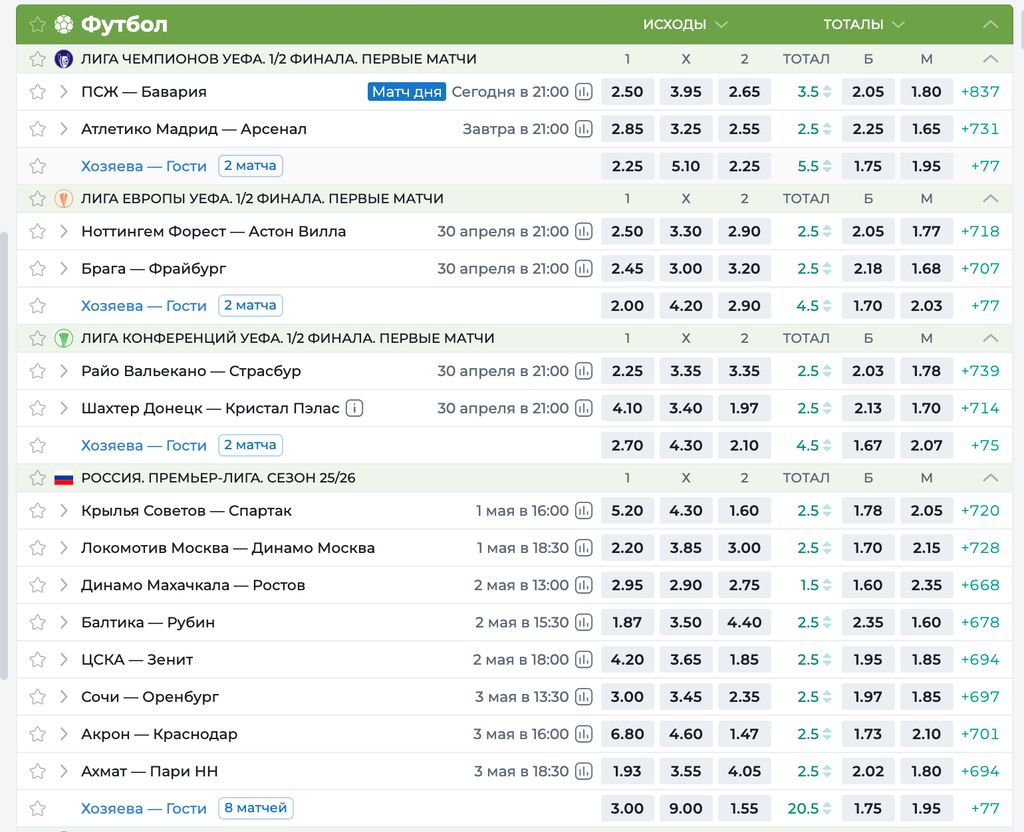The image size is (1024, 832).
Task: Favorite the Футбол section with its star
Action: click(37, 25)
